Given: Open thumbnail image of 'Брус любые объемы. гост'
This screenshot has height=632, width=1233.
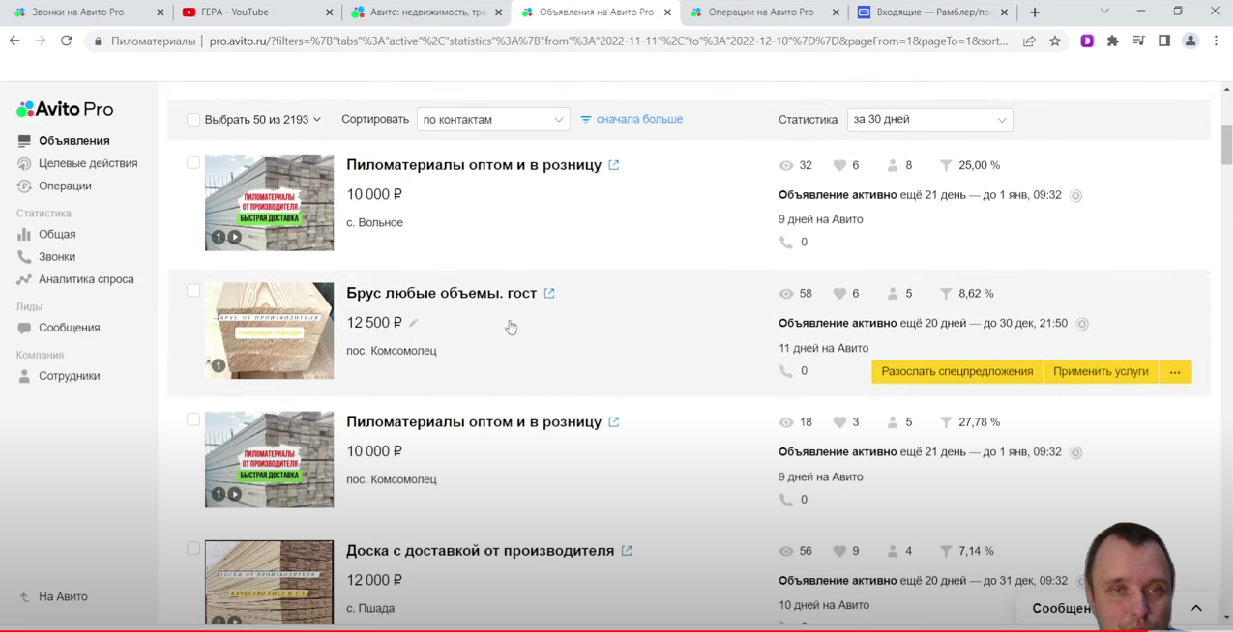Looking at the screenshot, I should [269, 331].
